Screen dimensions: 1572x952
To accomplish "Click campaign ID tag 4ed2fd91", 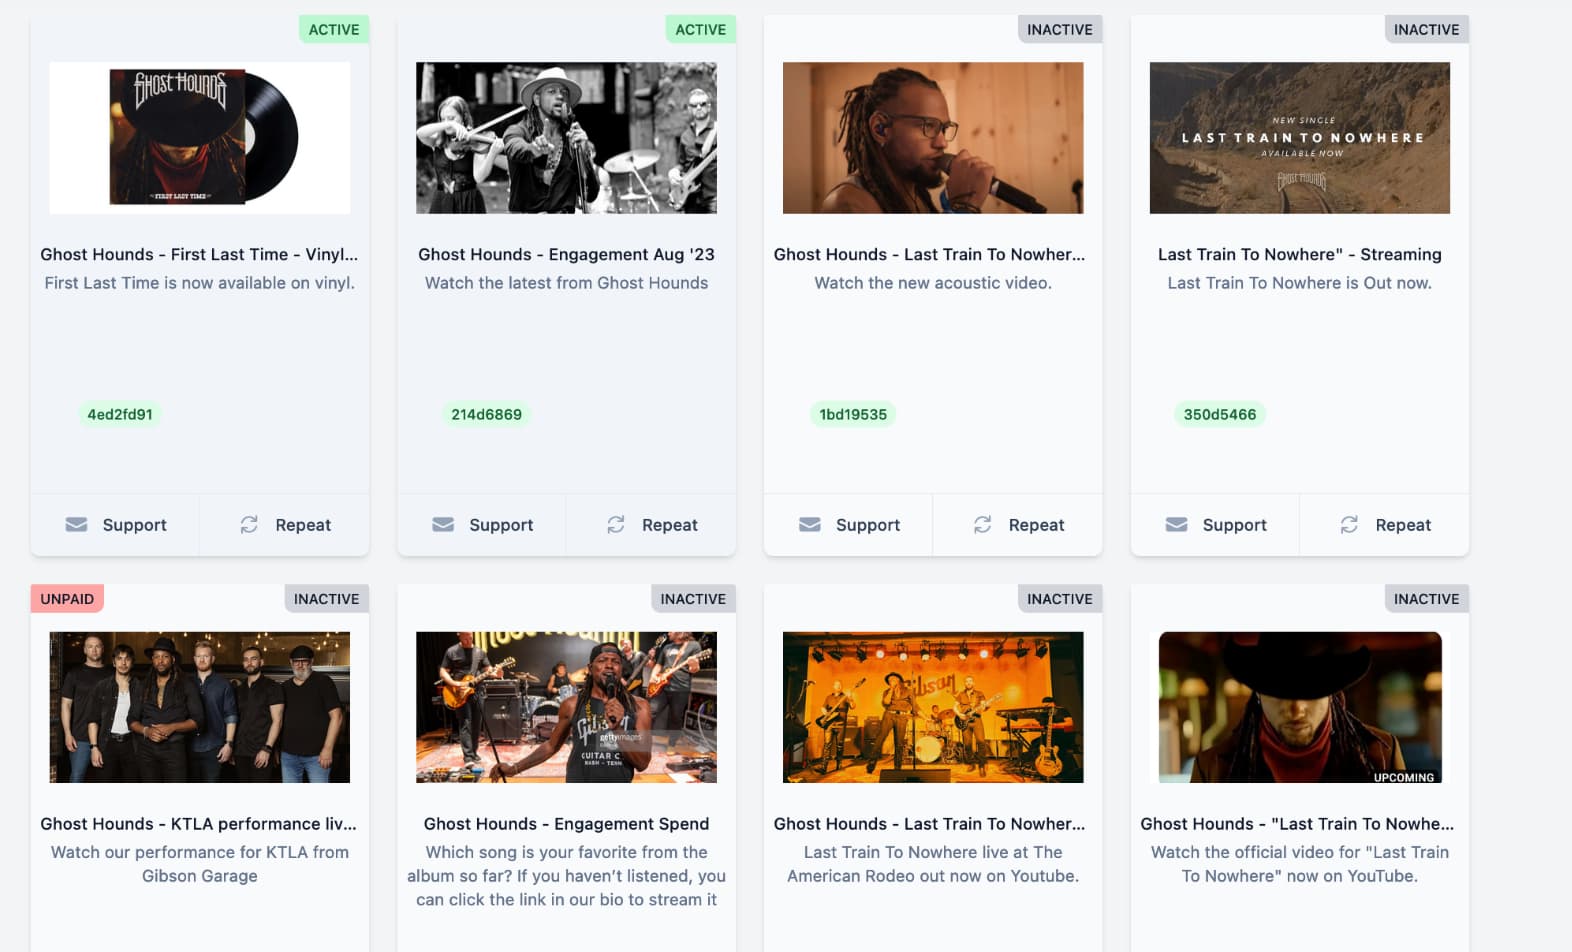I will (120, 414).
